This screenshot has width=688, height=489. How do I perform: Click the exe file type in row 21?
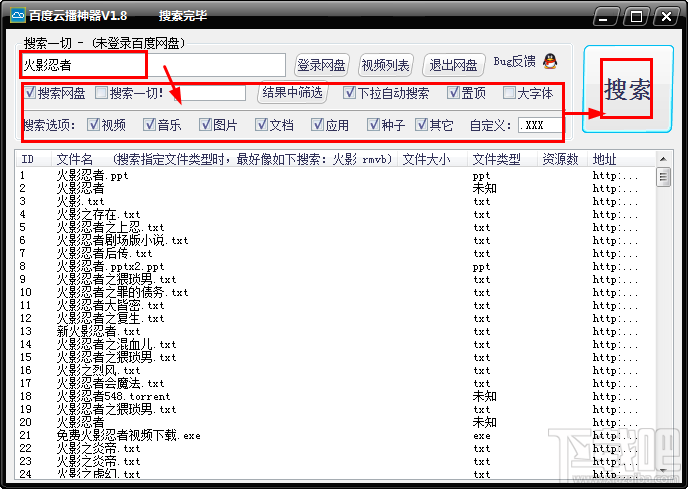pyautogui.click(x=482, y=435)
